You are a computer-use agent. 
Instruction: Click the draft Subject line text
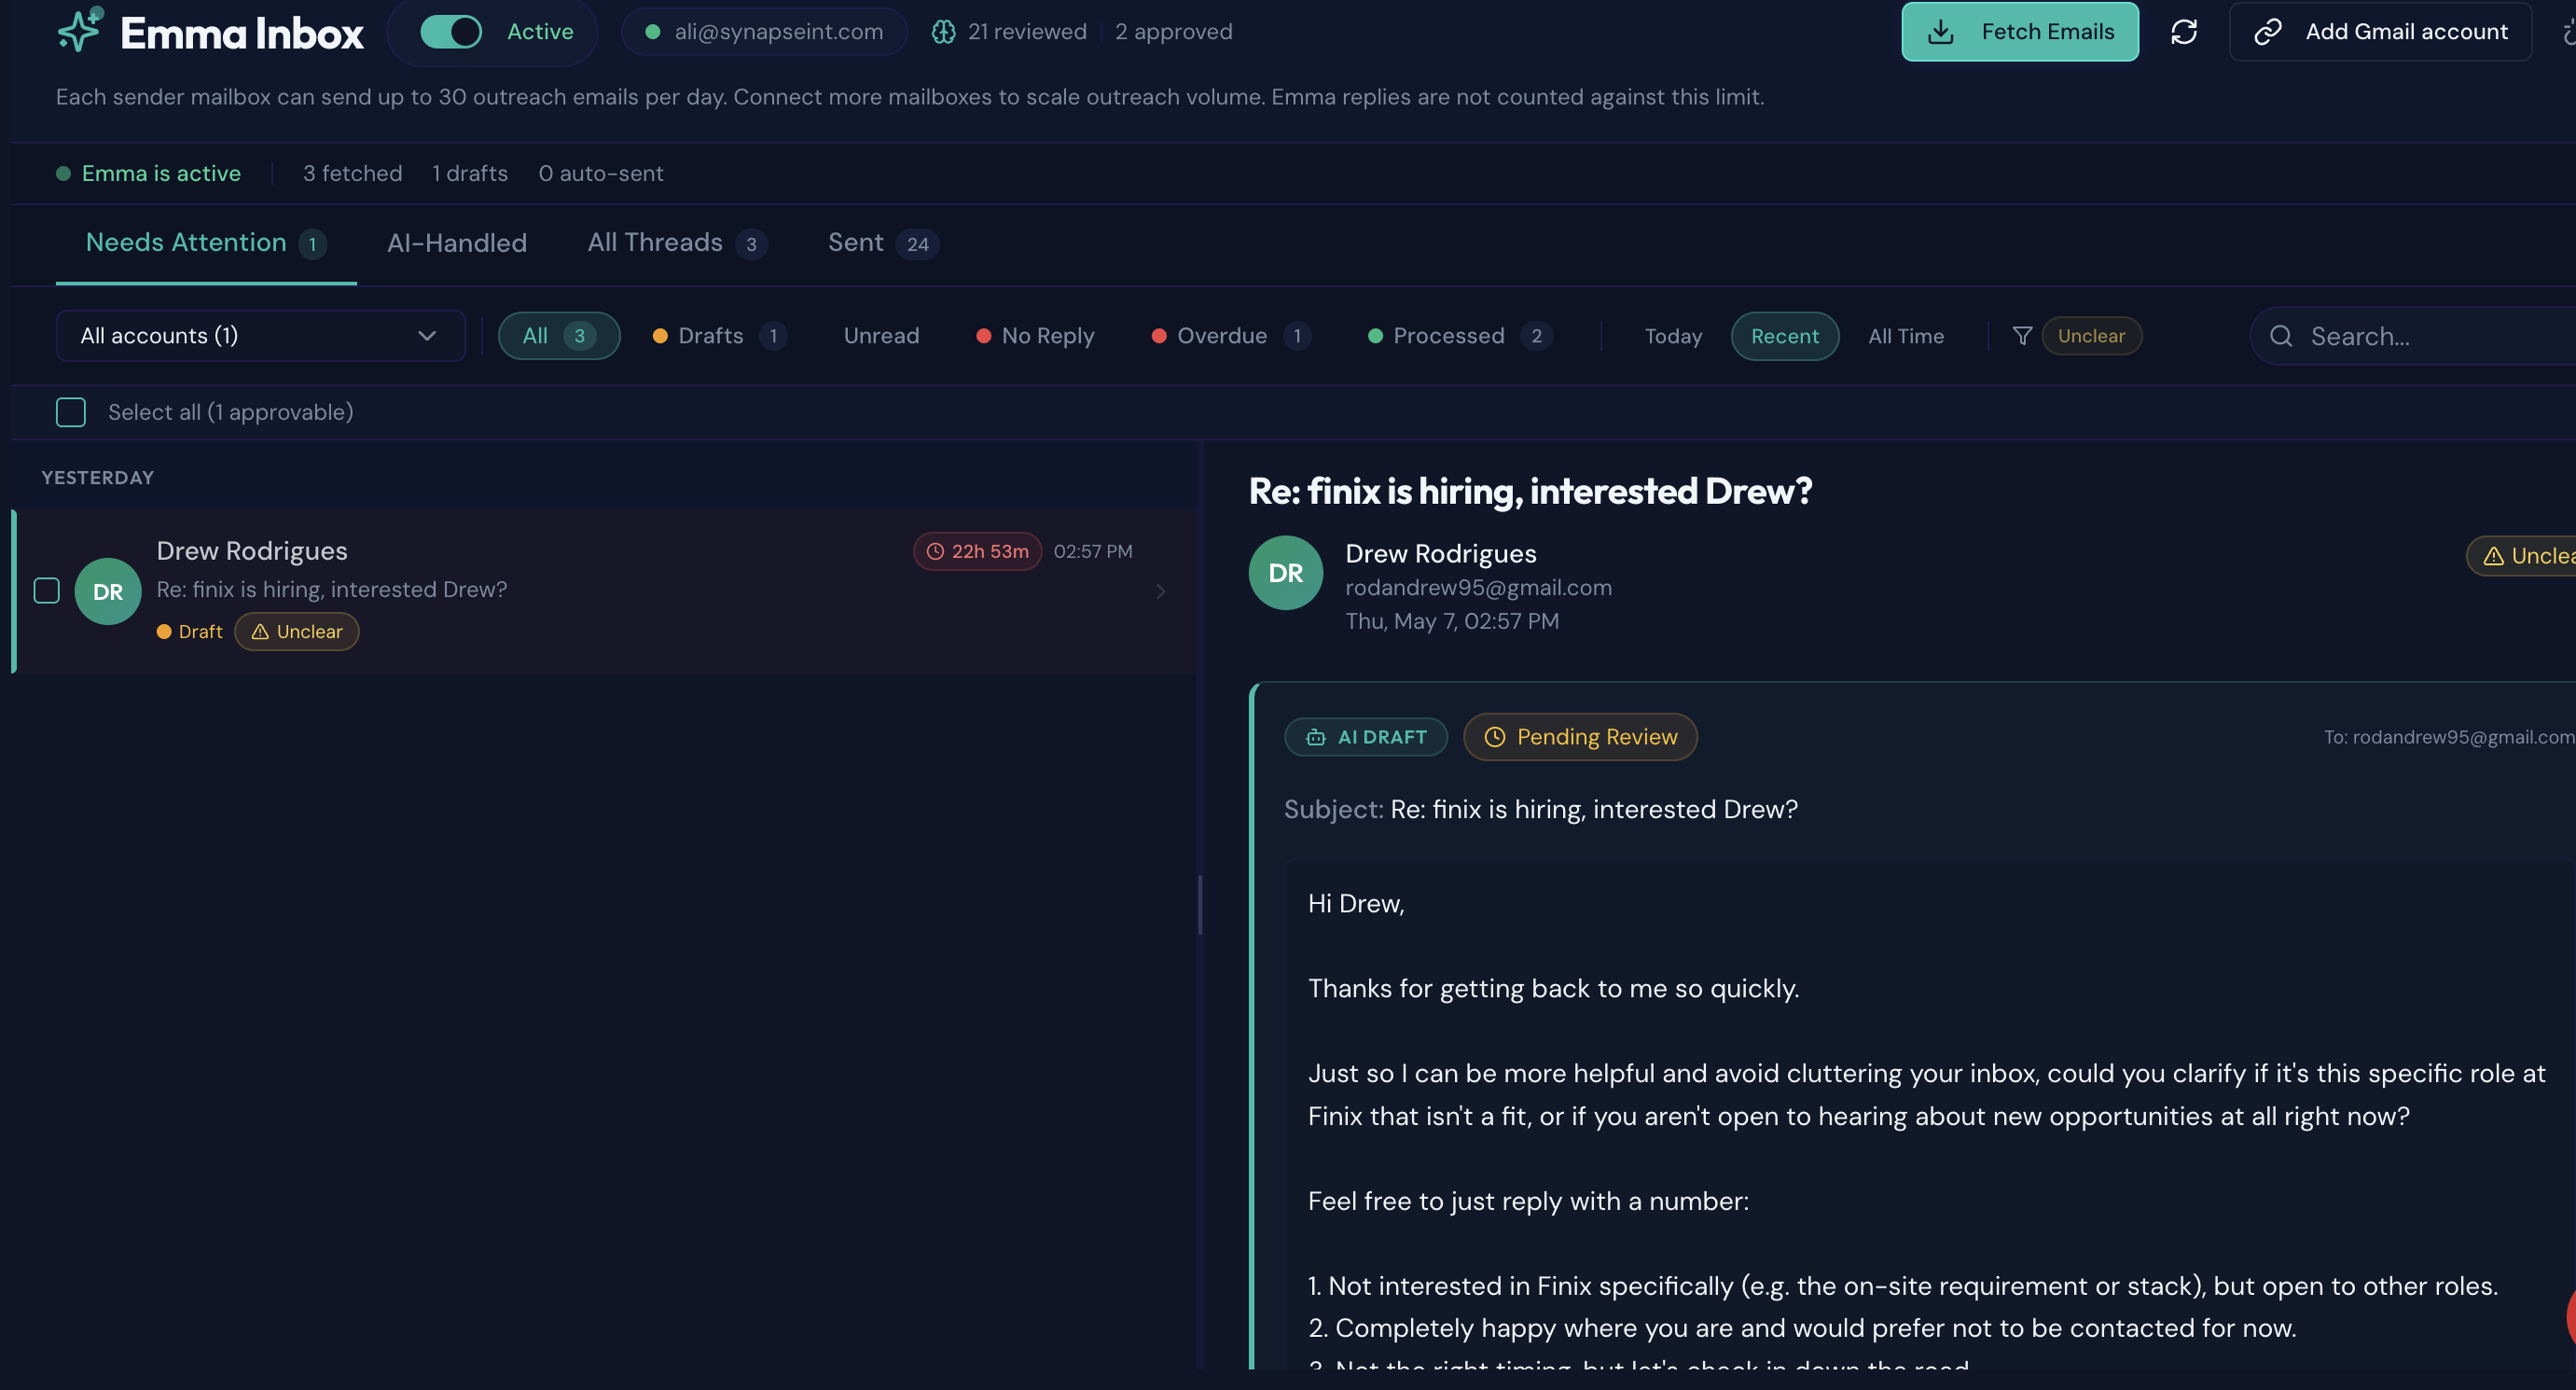(1540, 809)
